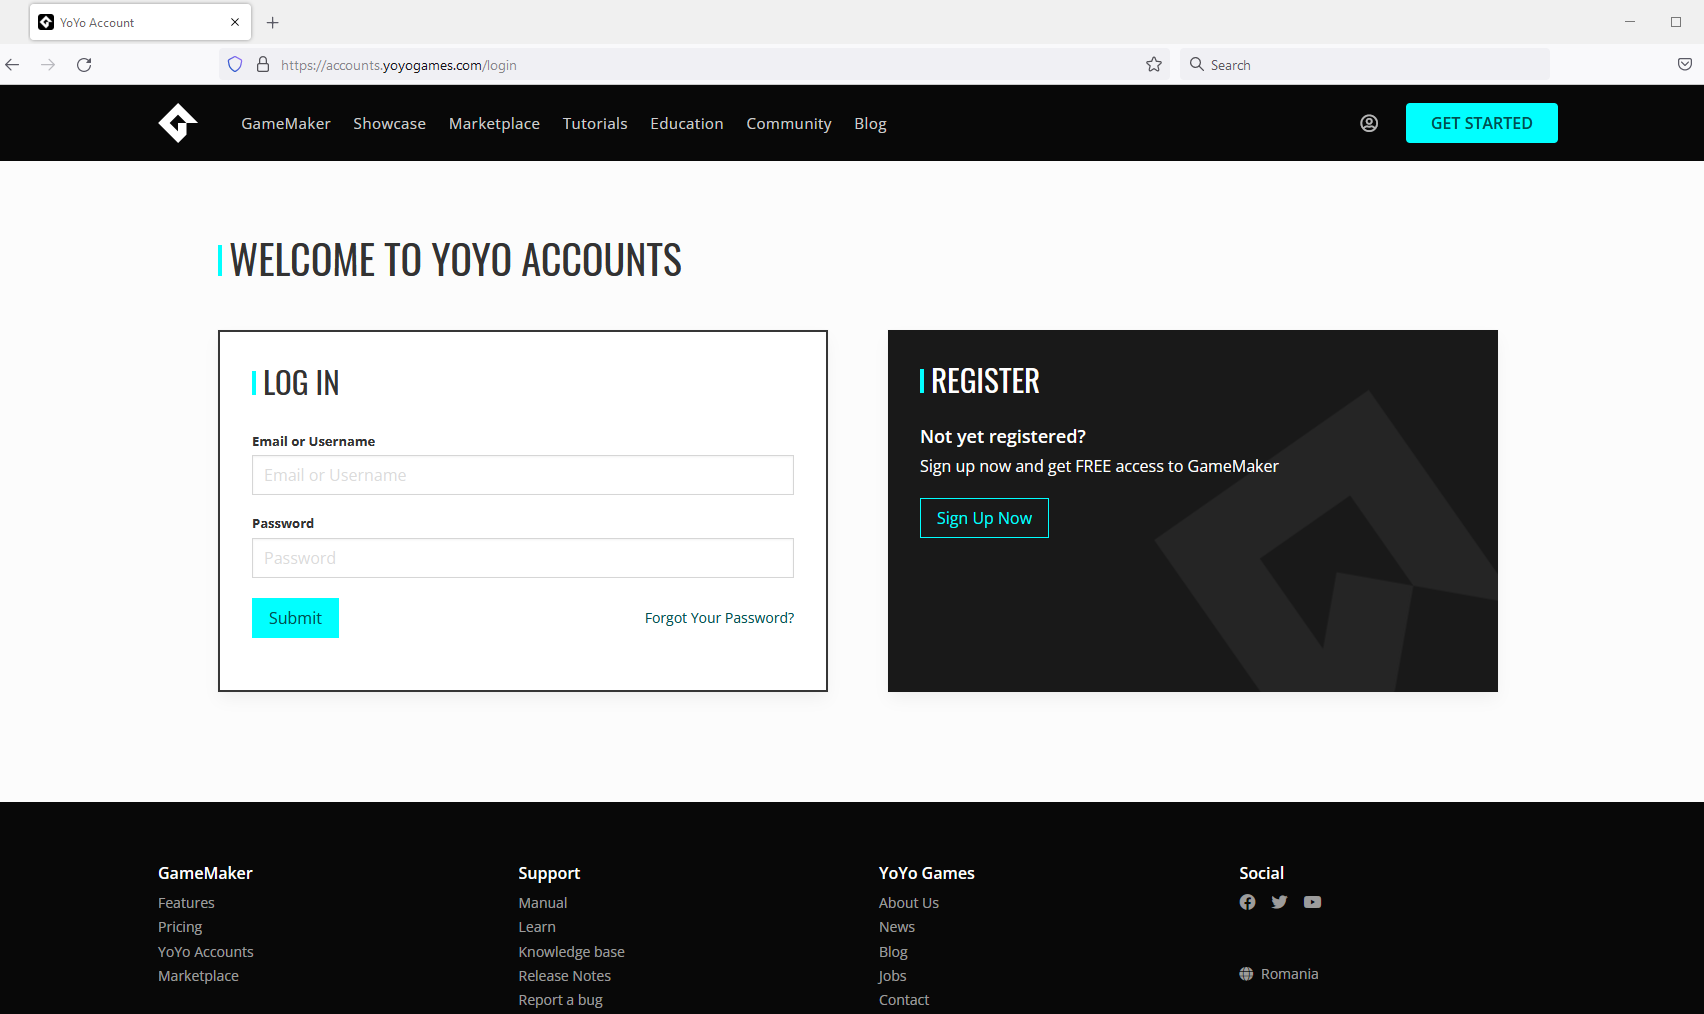Click the Email or Username field

pos(522,475)
